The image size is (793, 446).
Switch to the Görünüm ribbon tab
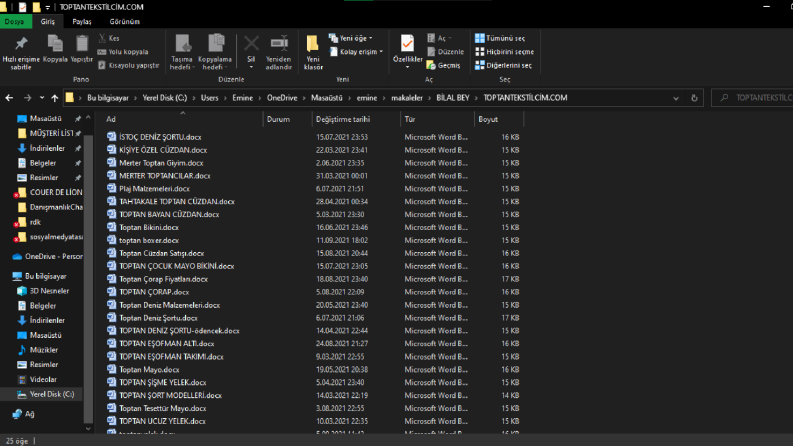pos(124,22)
